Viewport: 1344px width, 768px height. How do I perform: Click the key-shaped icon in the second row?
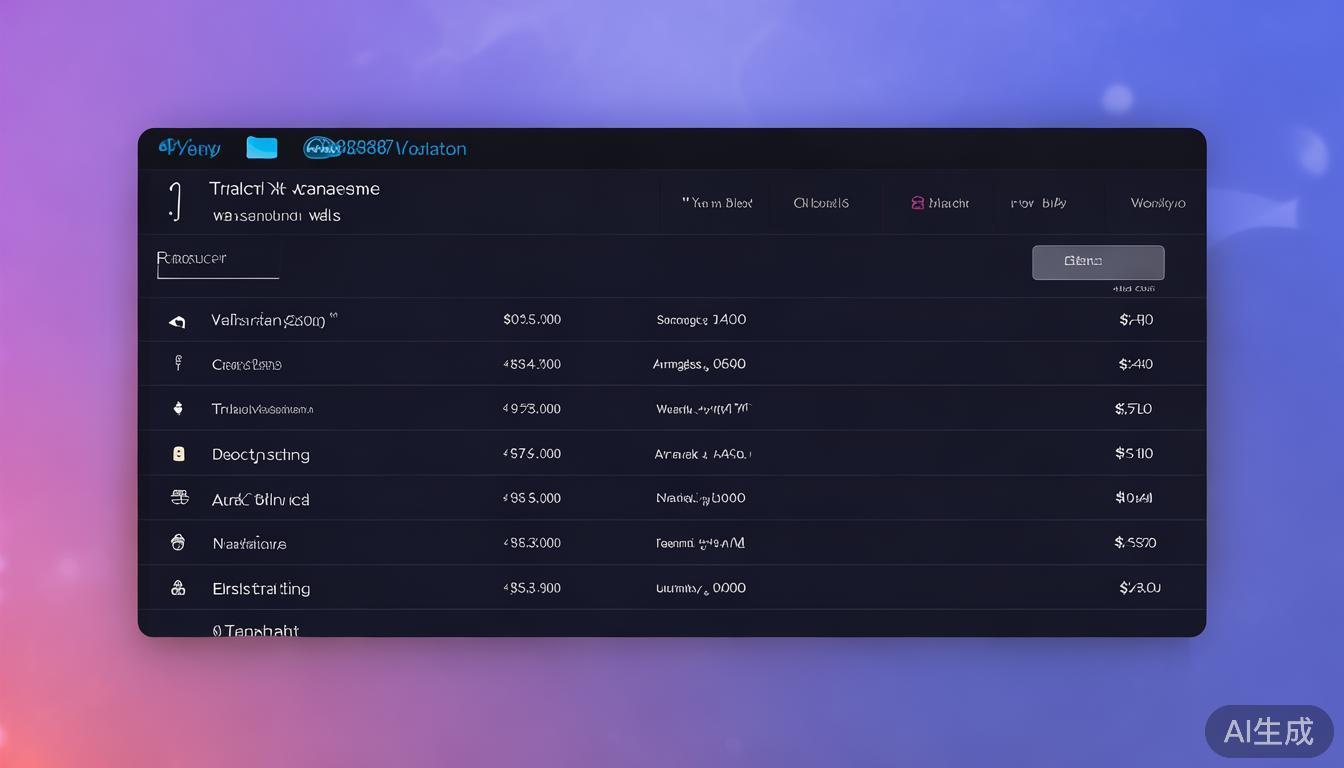tap(178, 364)
